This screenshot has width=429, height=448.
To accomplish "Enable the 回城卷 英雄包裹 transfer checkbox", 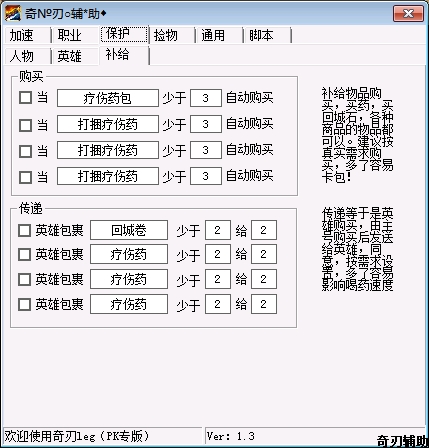I will pyautogui.click(x=24, y=230).
